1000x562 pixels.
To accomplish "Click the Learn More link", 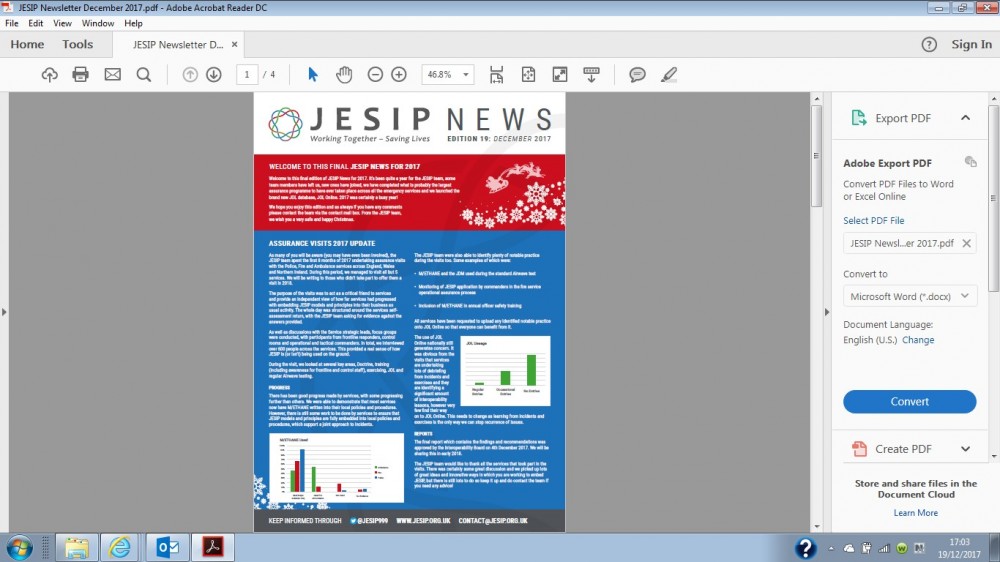I will [915, 513].
